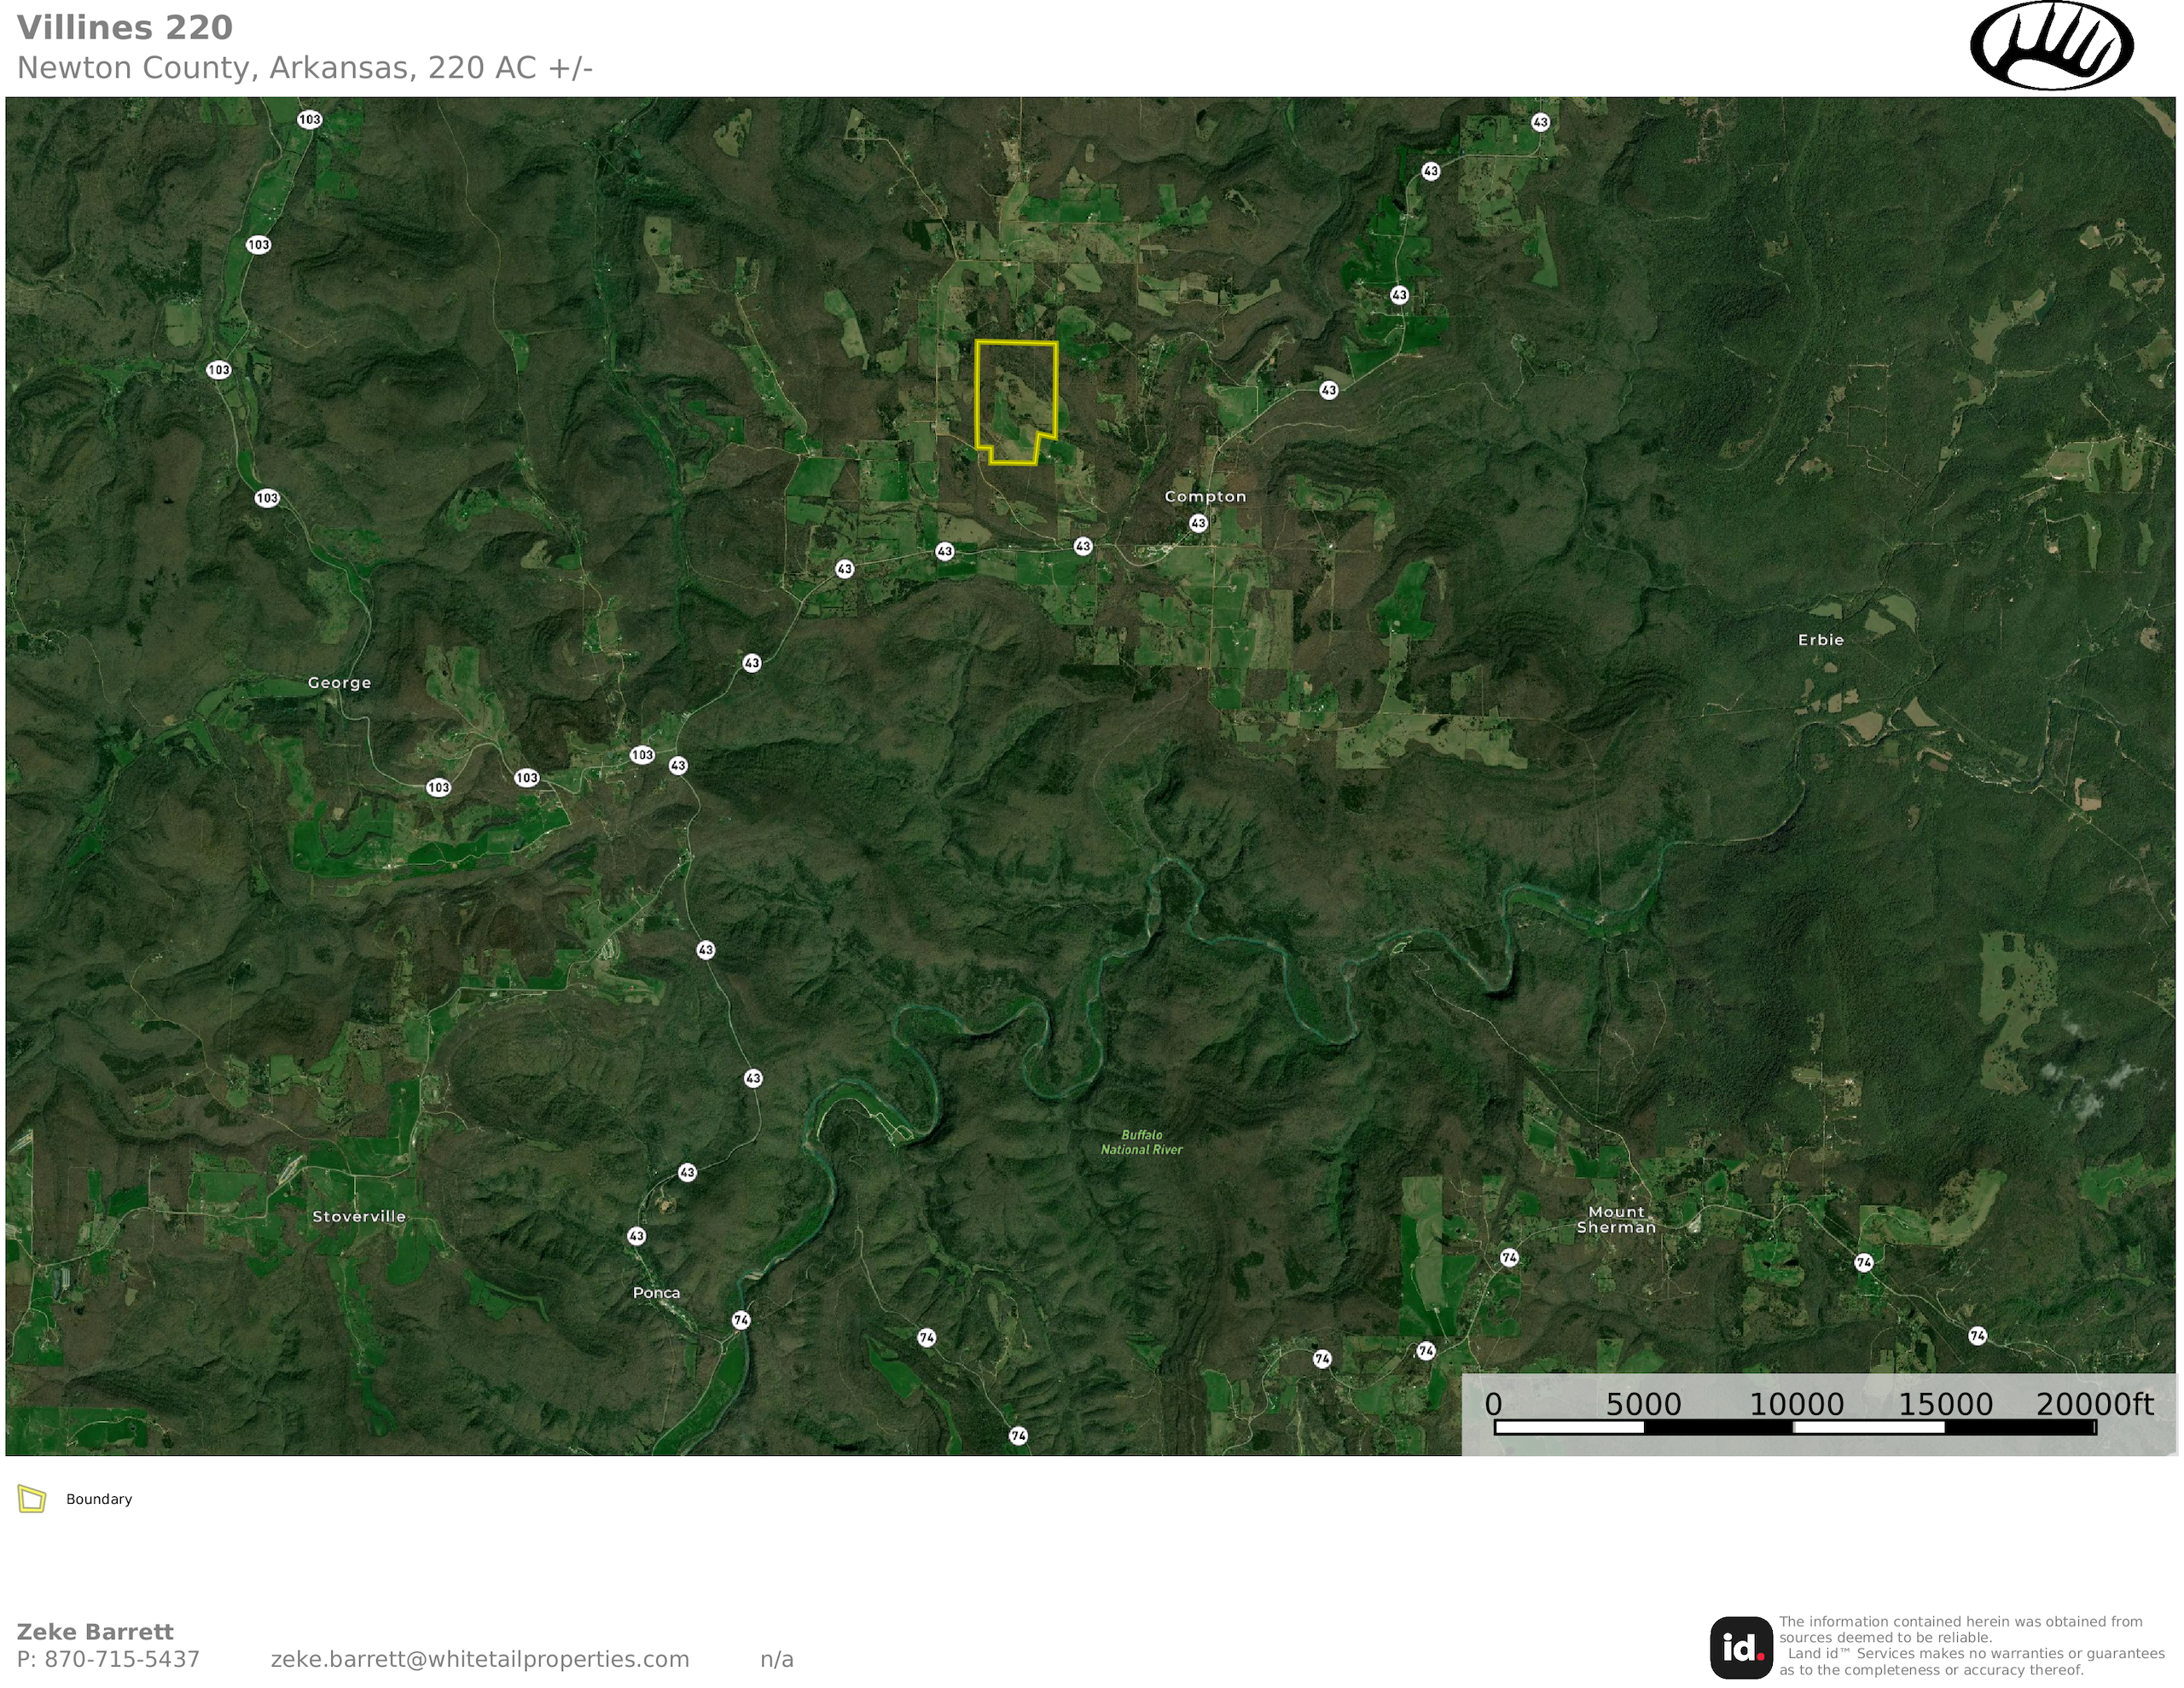Click the Erbie place label
The width and height of the screenshot is (2184, 1688).
click(1820, 640)
